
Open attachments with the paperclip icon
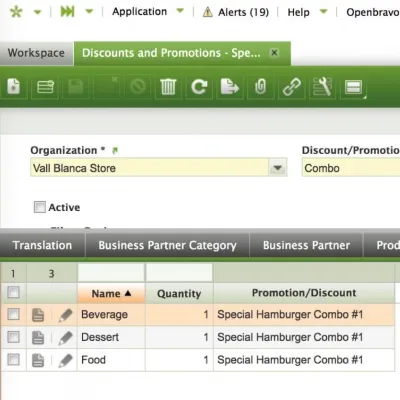point(260,87)
